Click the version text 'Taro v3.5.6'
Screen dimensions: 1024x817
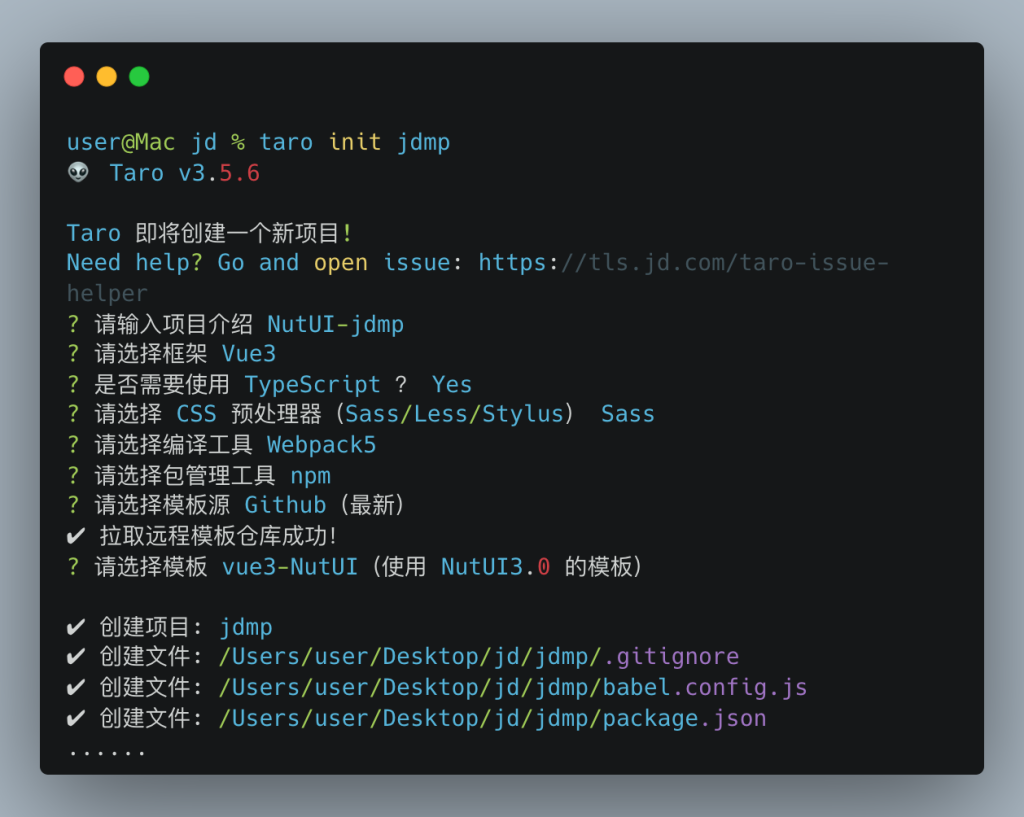[x=185, y=173]
